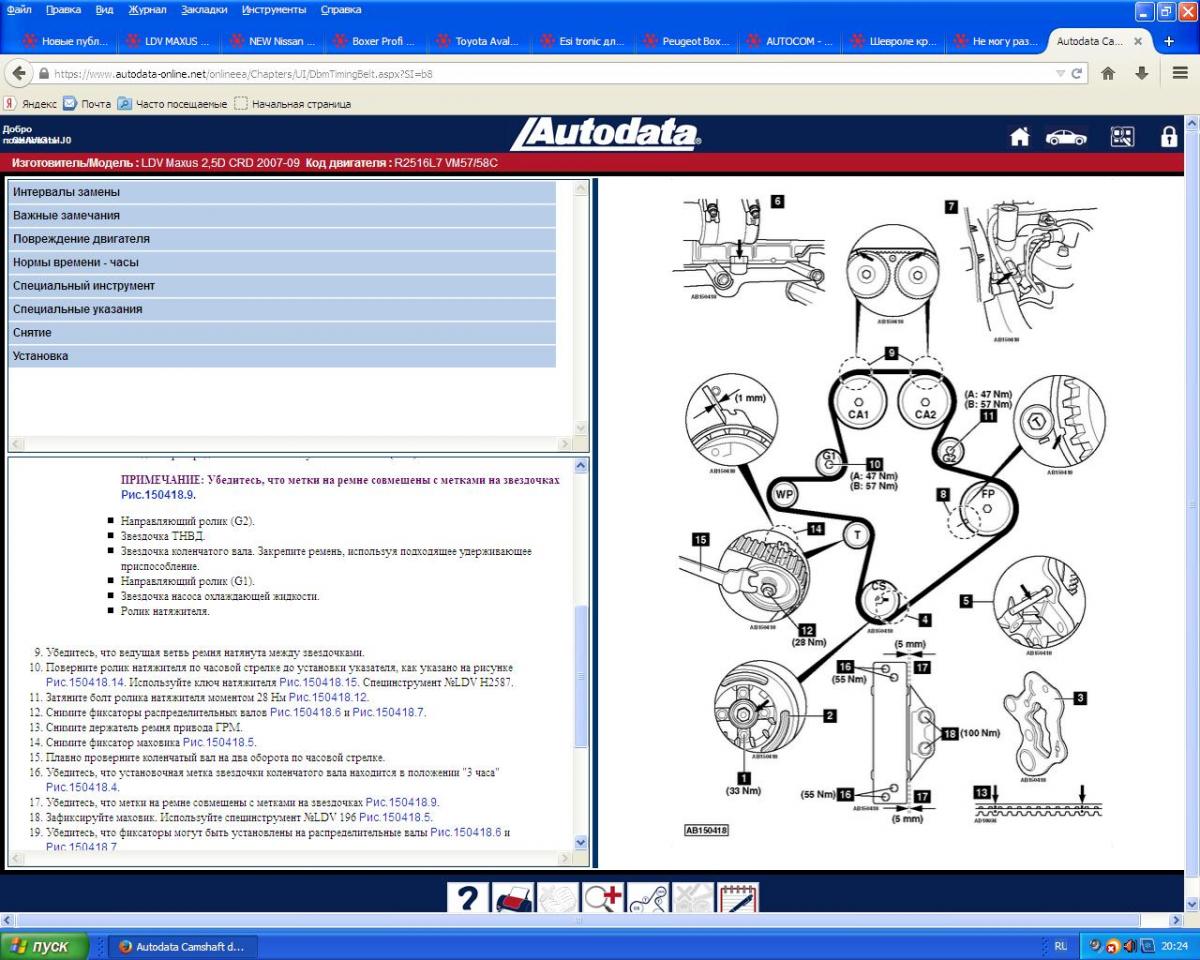1200x960 pixels.
Task: Expand the Снятие section
Action: tap(282, 333)
